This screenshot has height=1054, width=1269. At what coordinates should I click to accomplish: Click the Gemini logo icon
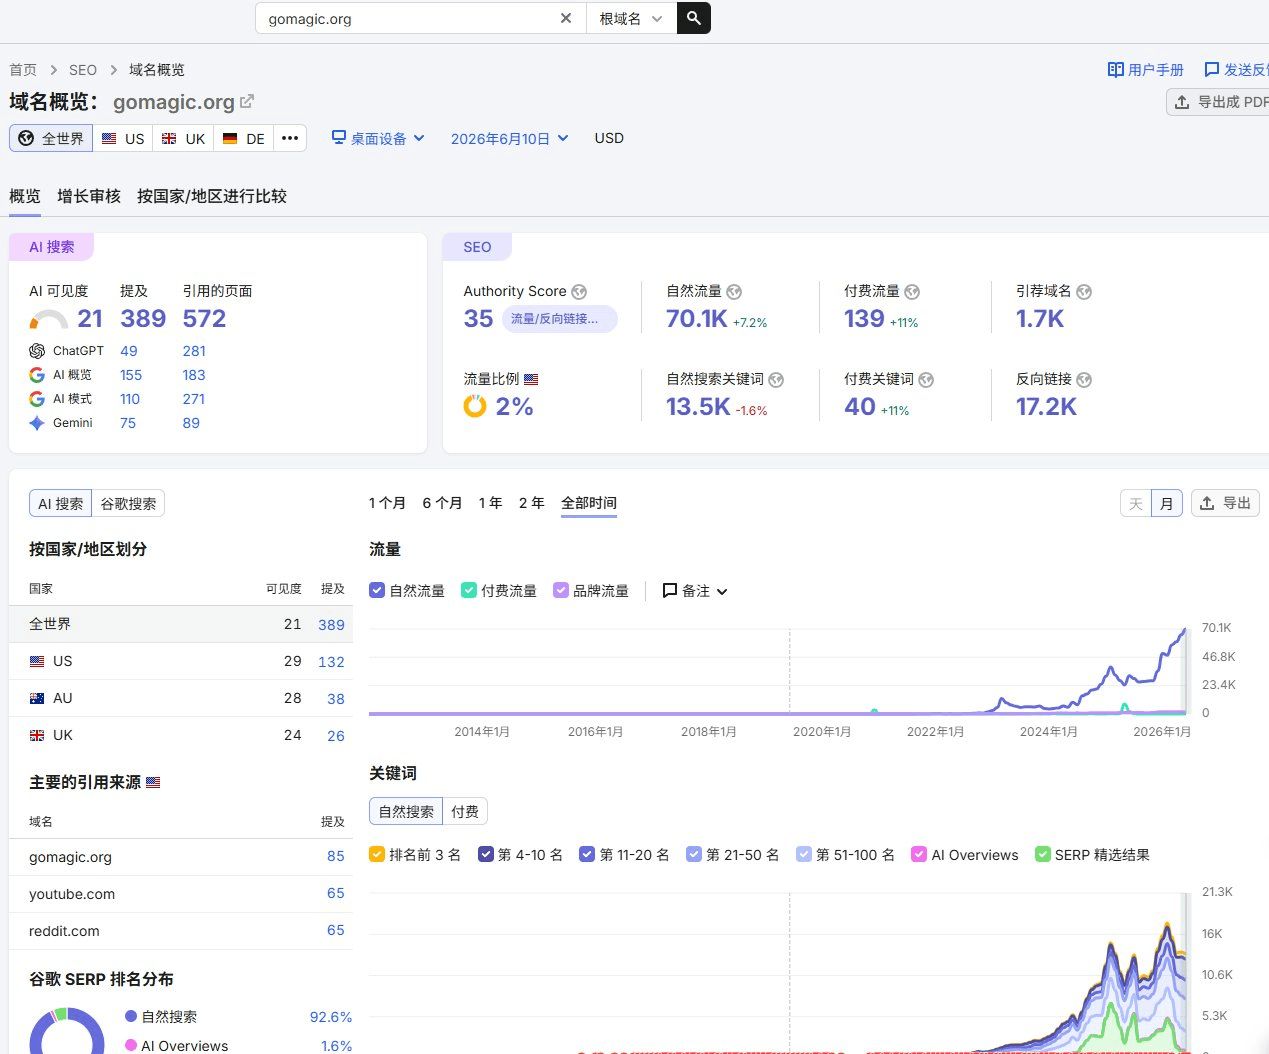[37, 423]
